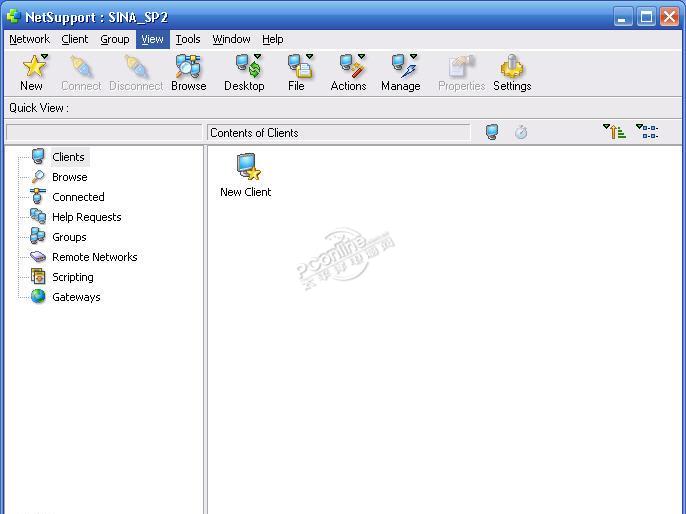686x514 pixels.
Task: Expand the Actions button dropdown arrow
Action: pyautogui.click(x=361, y=56)
